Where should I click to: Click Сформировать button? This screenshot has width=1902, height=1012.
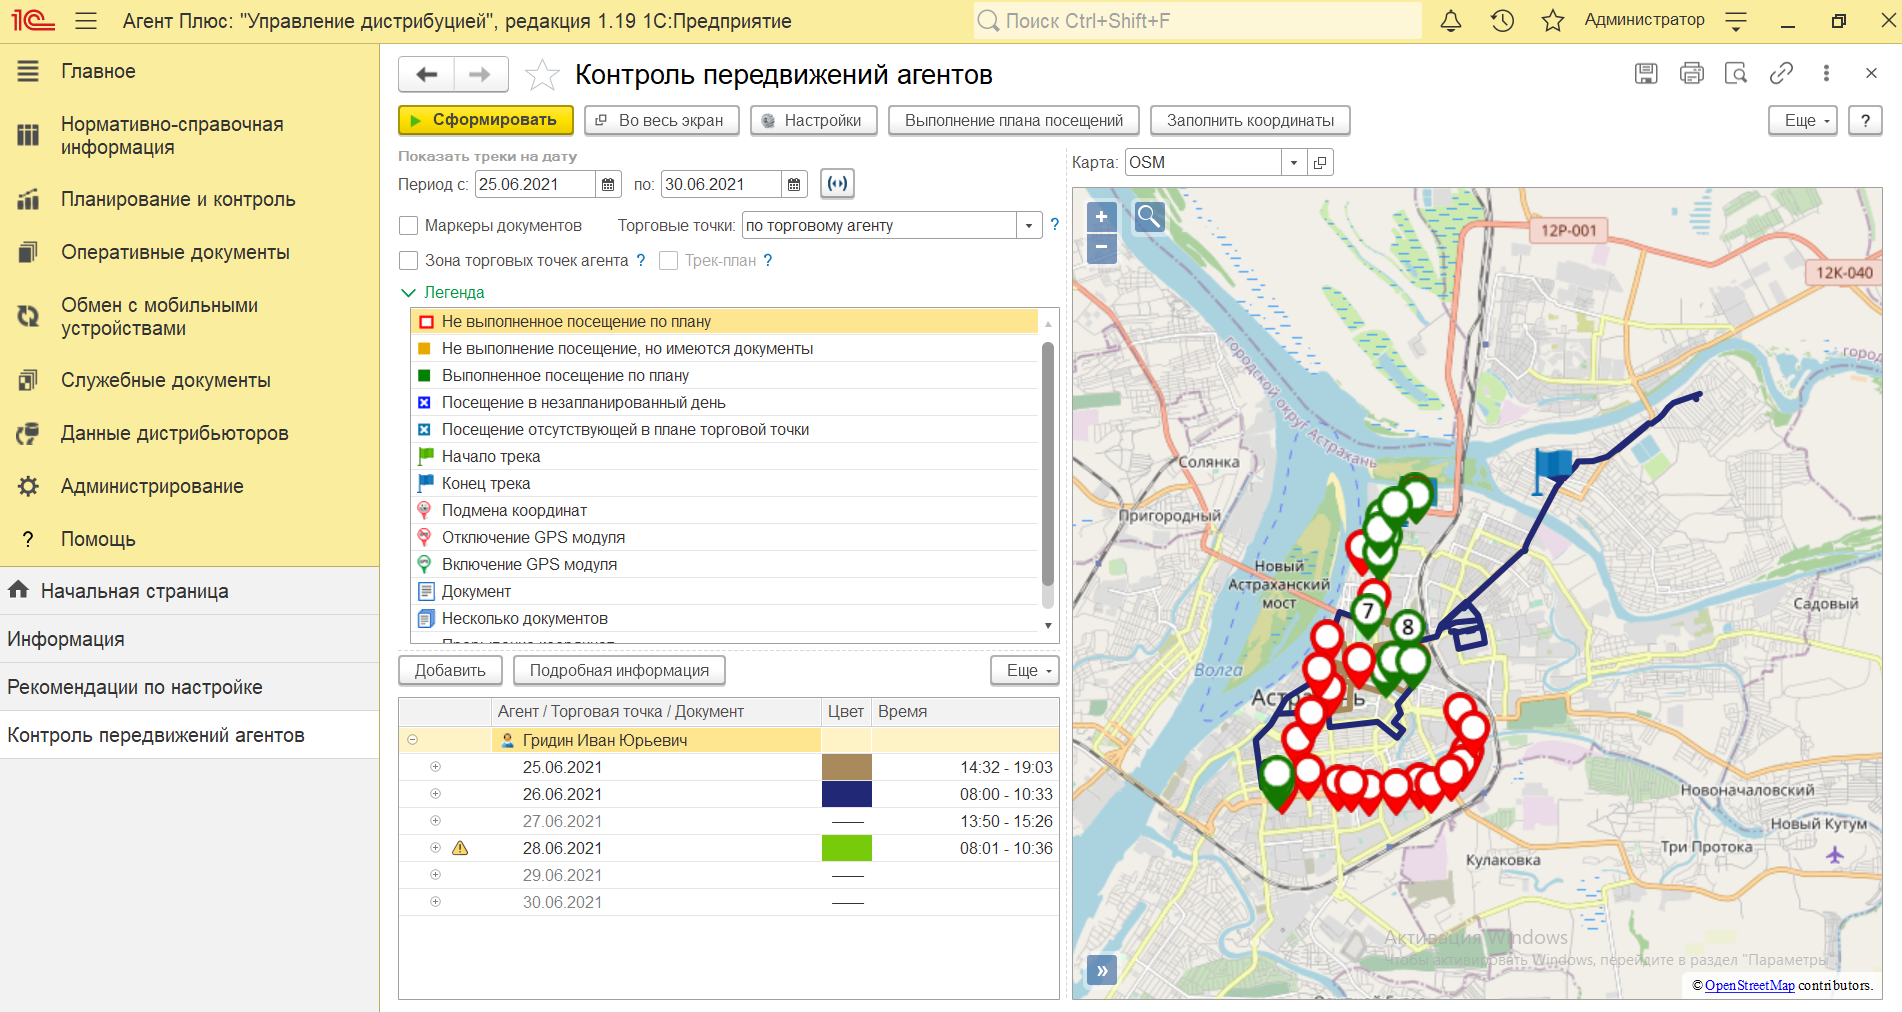(486, 120)
